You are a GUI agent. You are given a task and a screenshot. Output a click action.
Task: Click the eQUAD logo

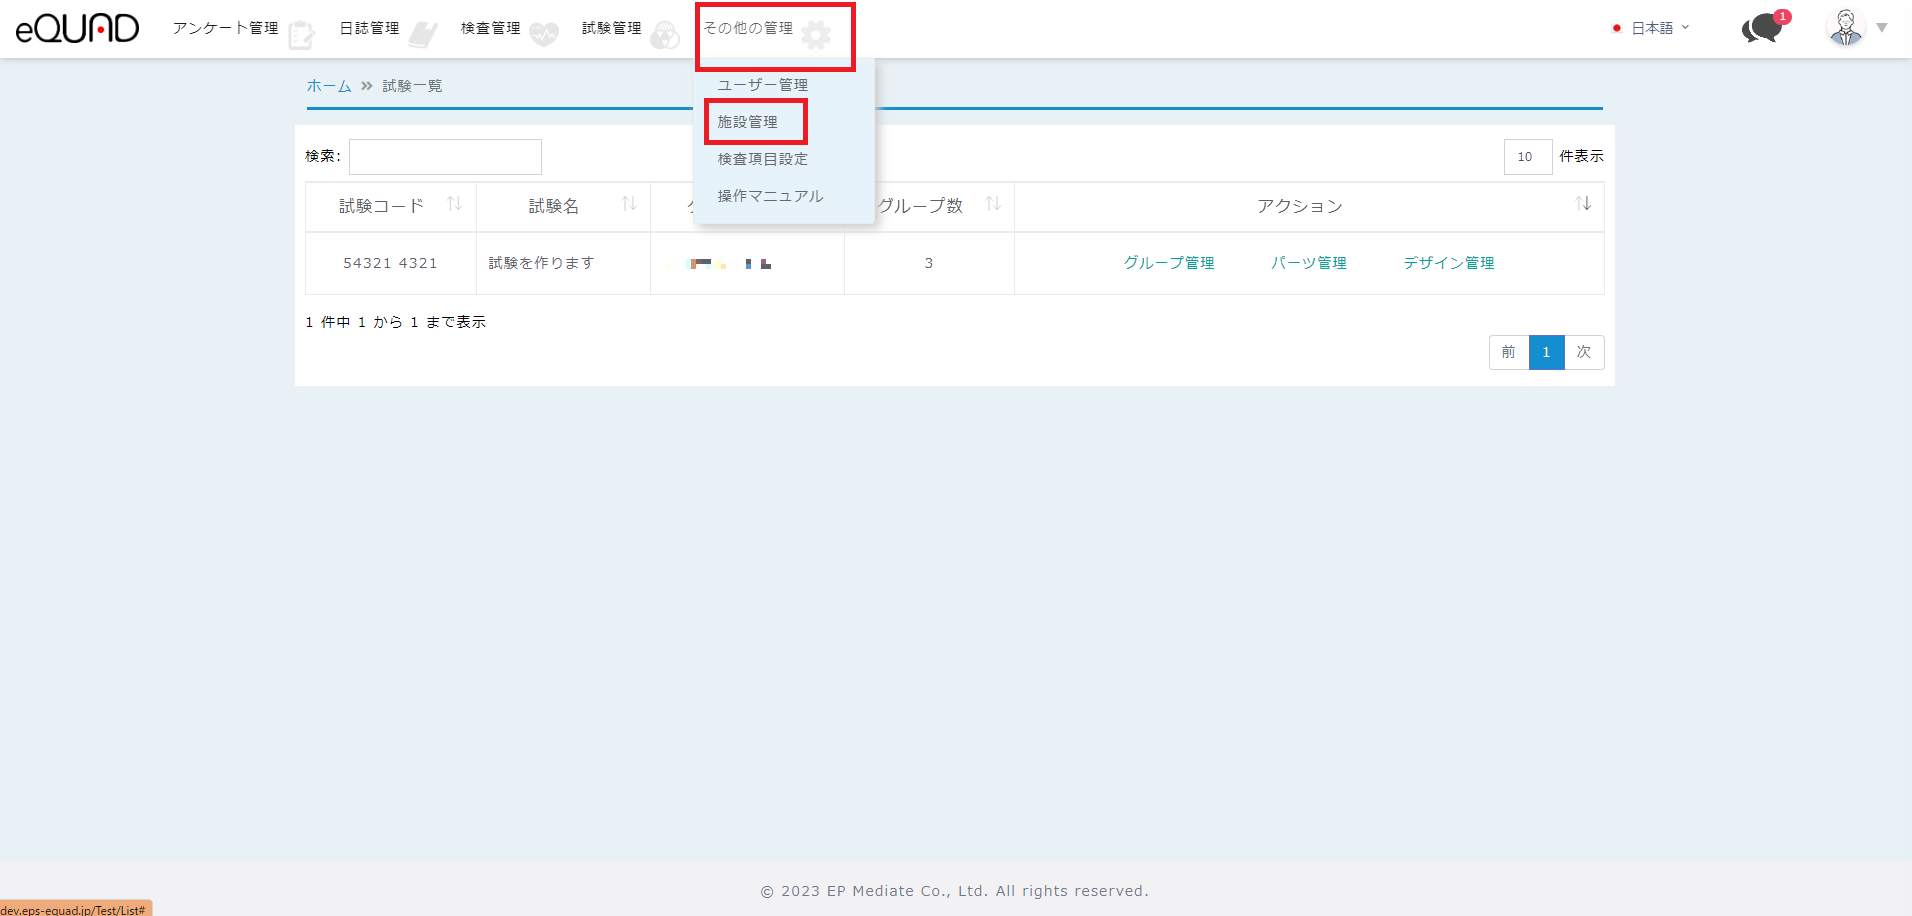click(x=77, y=28)
